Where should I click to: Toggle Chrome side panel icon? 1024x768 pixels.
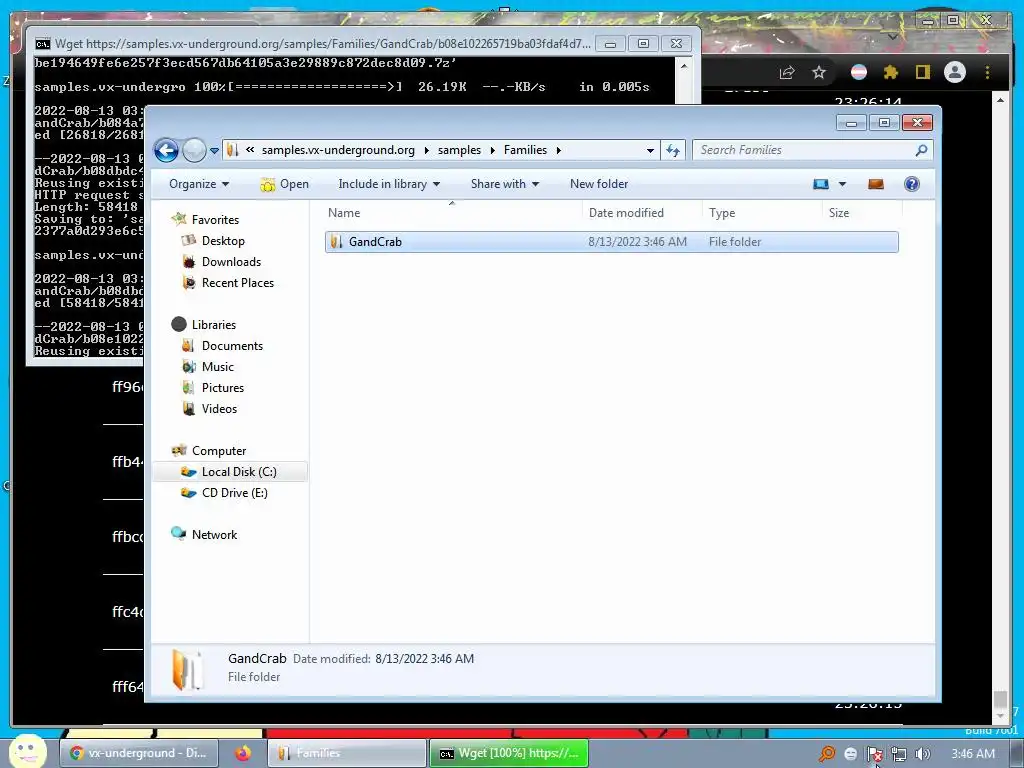coord(923,72)
